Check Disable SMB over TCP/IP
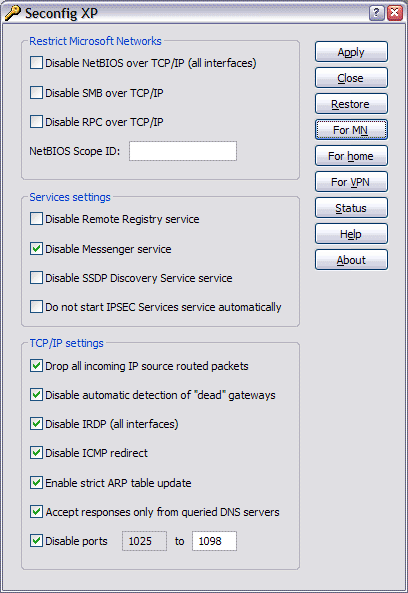 36,93
